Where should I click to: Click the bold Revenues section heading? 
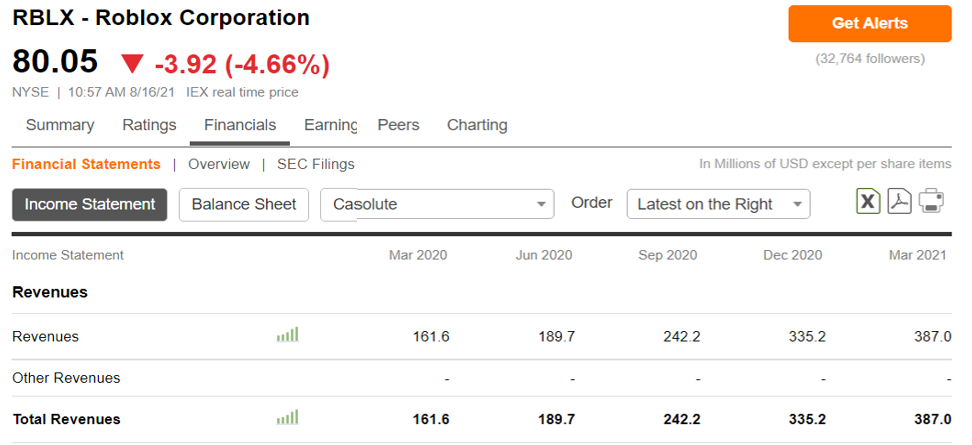[x=50, y=292]
